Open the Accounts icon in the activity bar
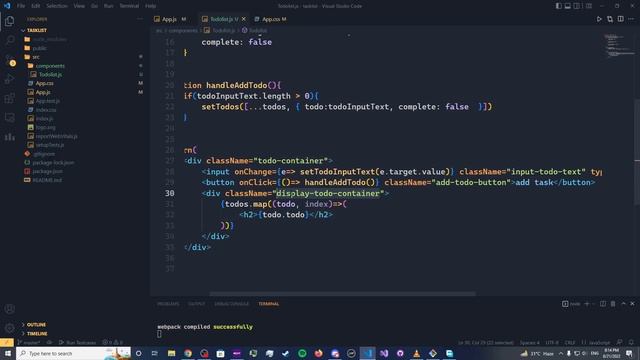This screenshot has height=360, width=640. 9,309
